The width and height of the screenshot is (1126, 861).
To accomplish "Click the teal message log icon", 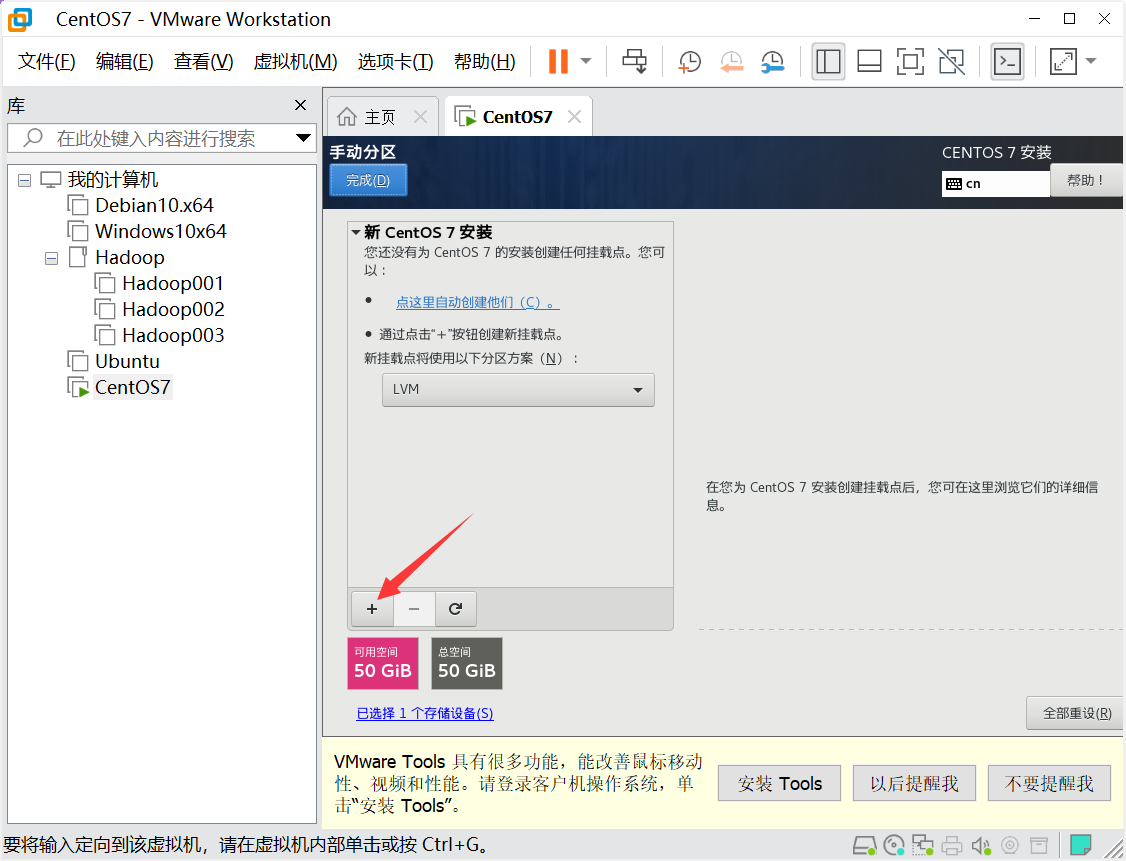I will click(x=1081, y=844).
